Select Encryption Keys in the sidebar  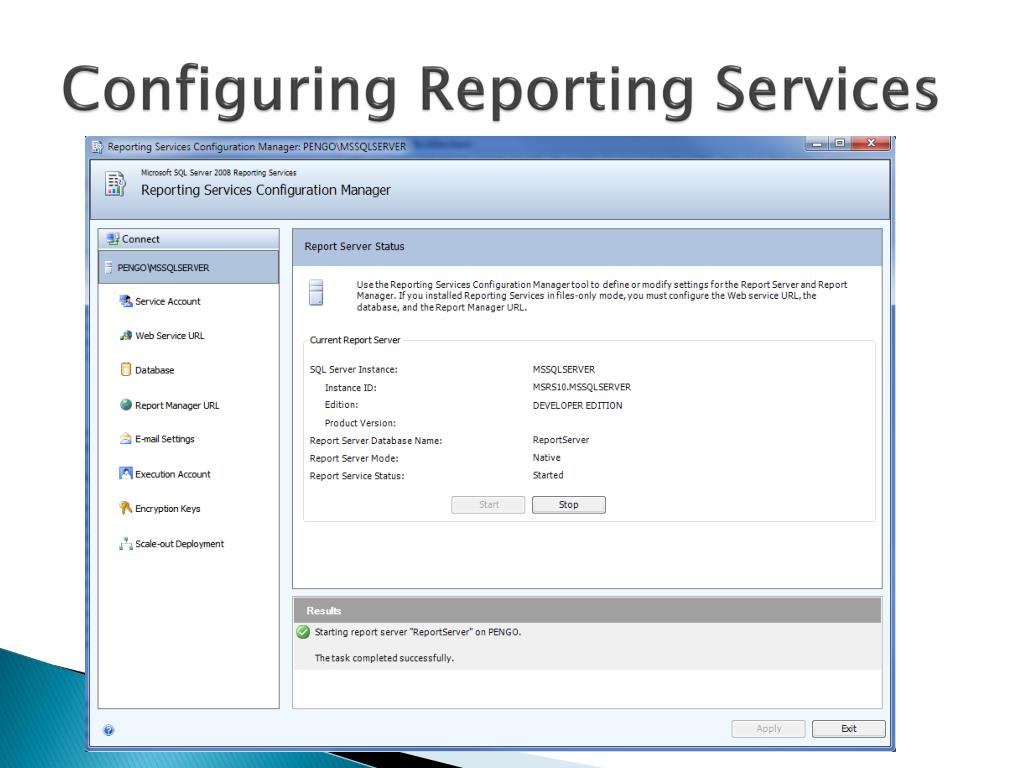point(168,509)
